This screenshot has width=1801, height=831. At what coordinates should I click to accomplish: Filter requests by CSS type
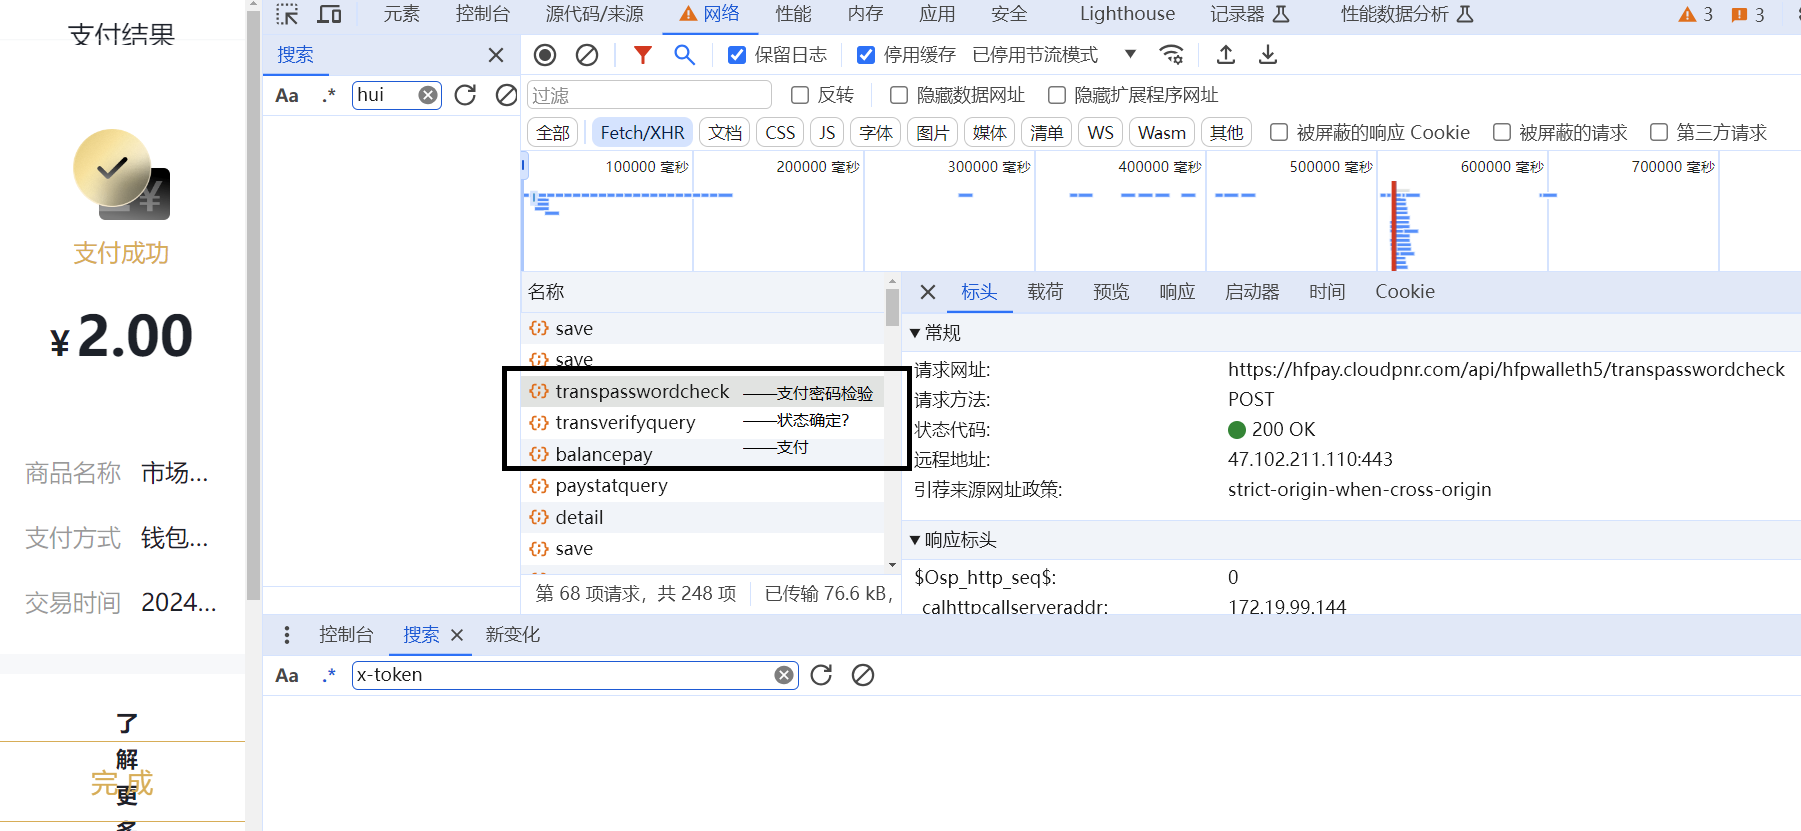pos(780,133)
